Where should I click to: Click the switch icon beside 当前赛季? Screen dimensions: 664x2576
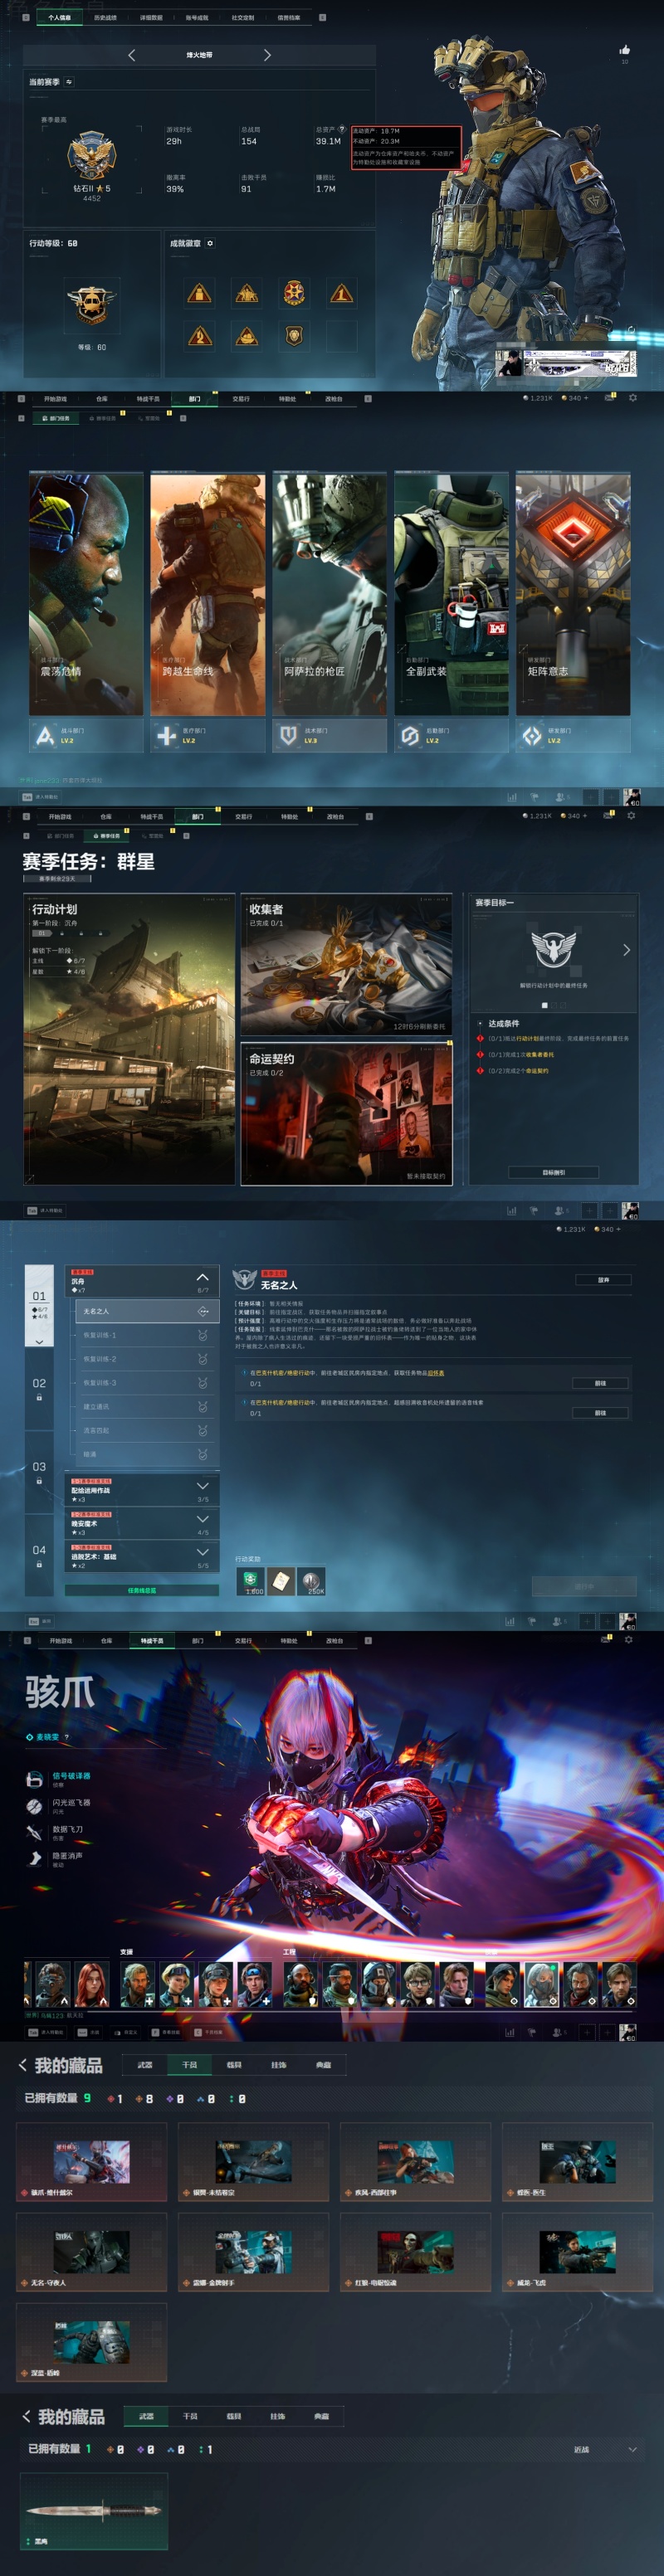pos(68,82)
